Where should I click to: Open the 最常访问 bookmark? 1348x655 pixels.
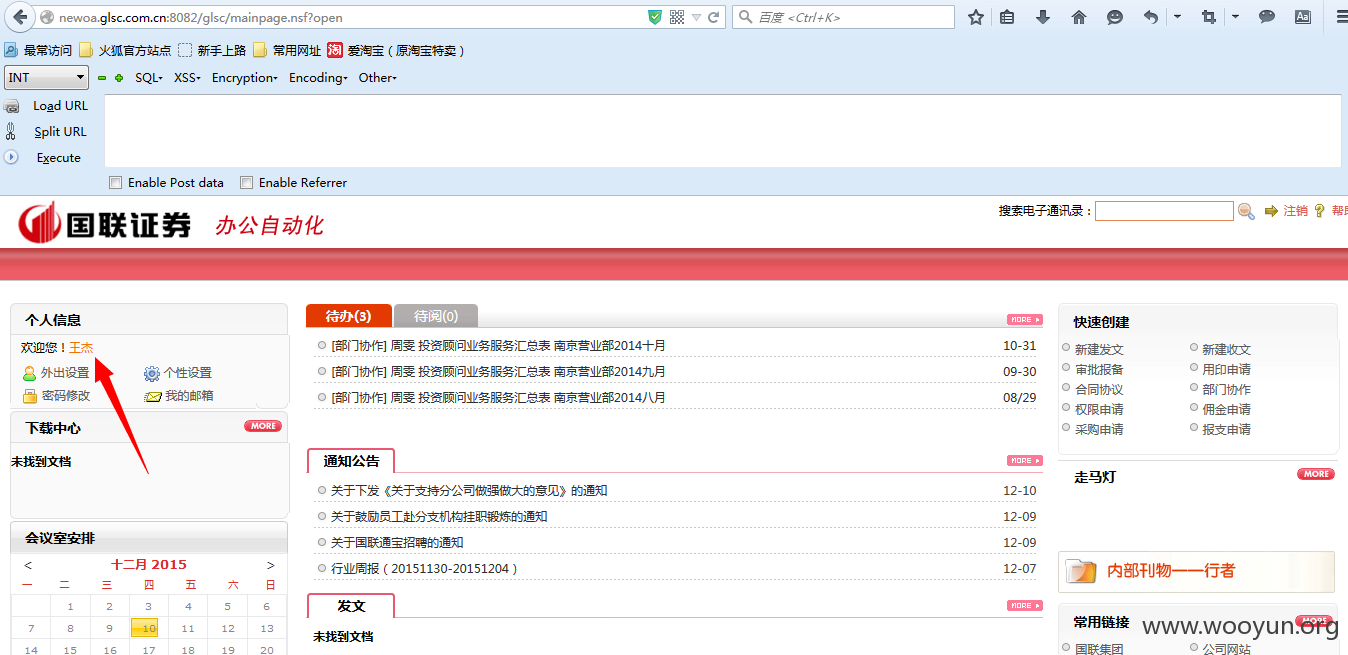pos(38,50)
